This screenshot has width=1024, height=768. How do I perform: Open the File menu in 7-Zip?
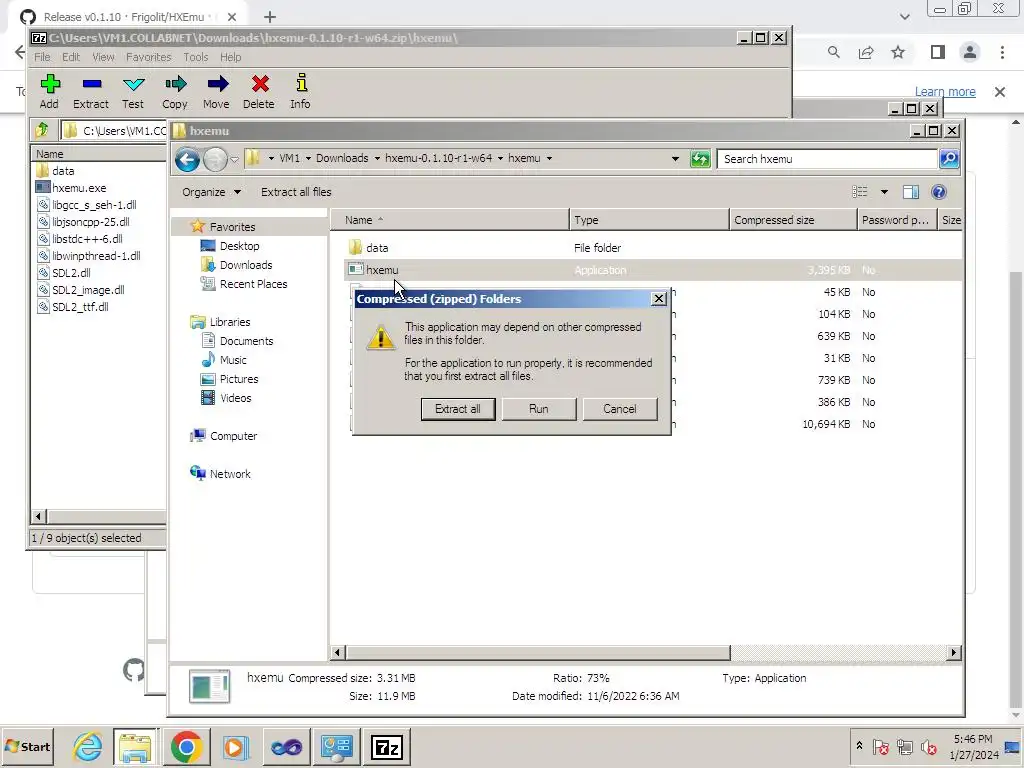pyautogui.click(x=42, y=57)
